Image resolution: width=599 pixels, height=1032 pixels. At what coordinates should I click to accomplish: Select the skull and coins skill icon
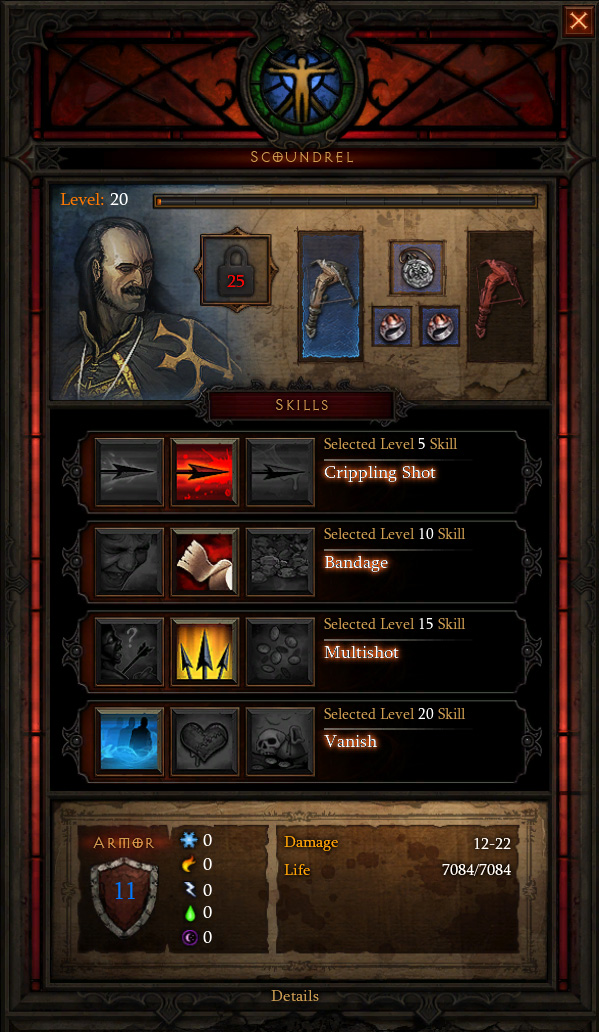pos(280,742)
